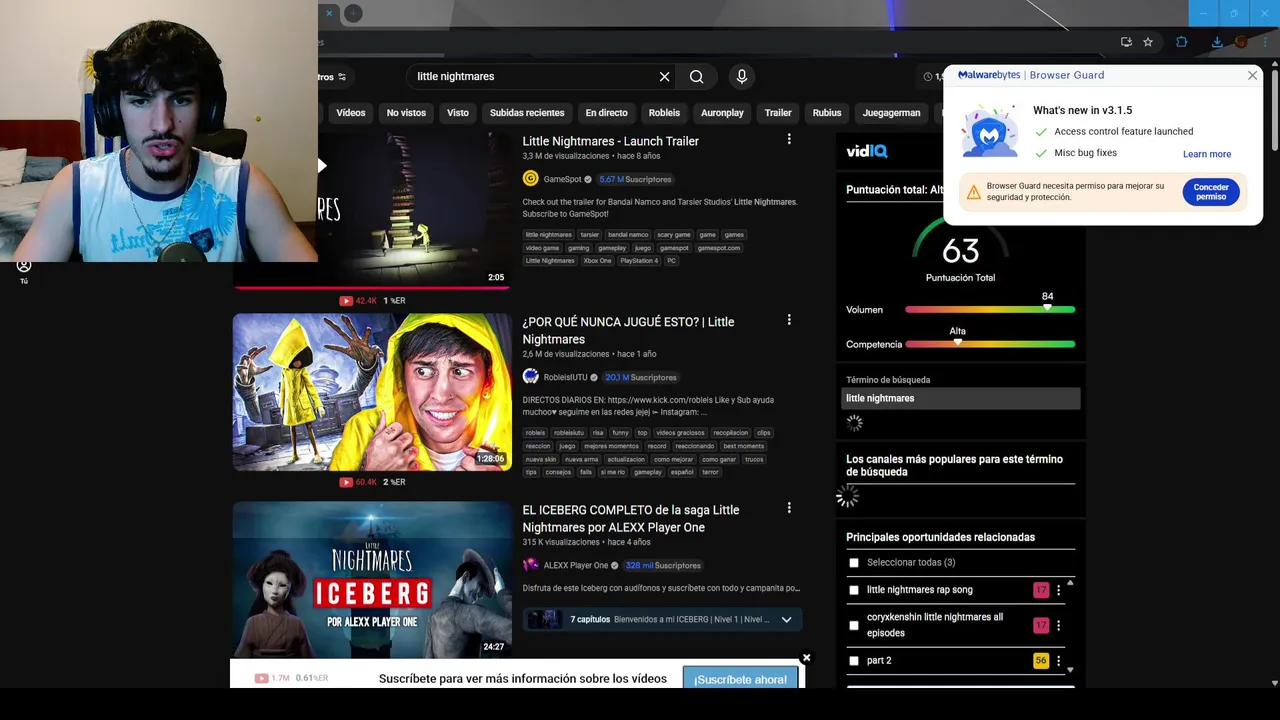Open filters icon beside the search box
This screenshot has width=1280, height=720.
[342, 77]
